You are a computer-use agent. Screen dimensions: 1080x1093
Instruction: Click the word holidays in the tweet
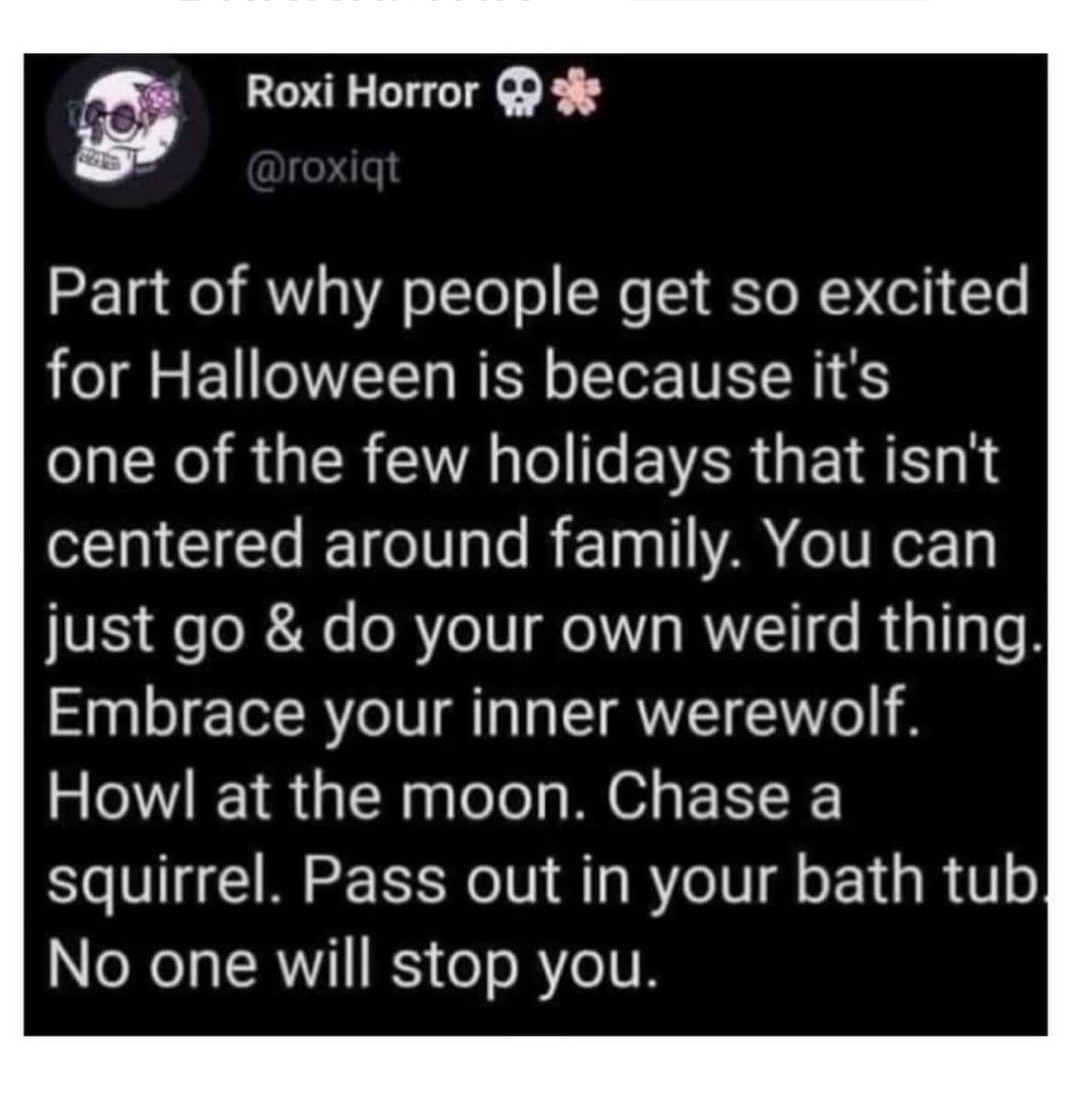click(x=609, y=464)
